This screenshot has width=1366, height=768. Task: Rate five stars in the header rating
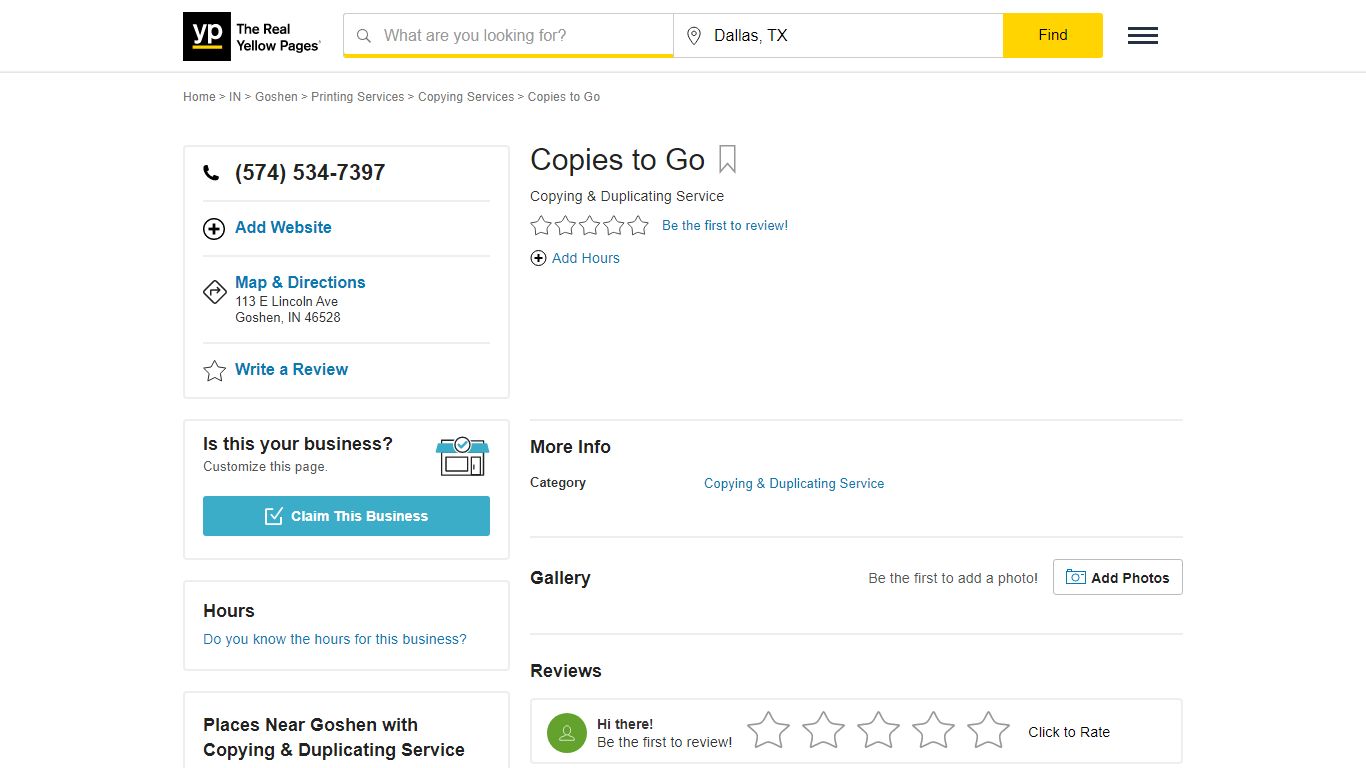[x=638, y=226]
